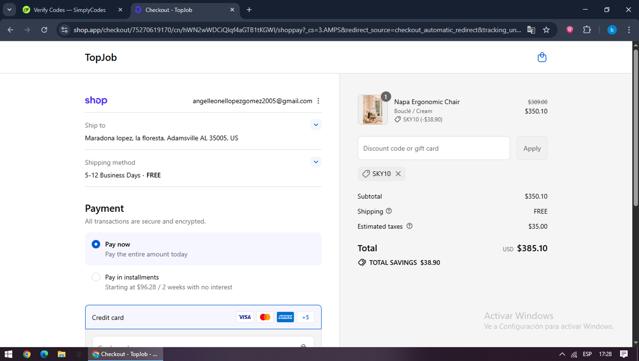Open Napa Ergonomic Chair product thumbnail
This screenshot has width=639, height=361.
372,109
